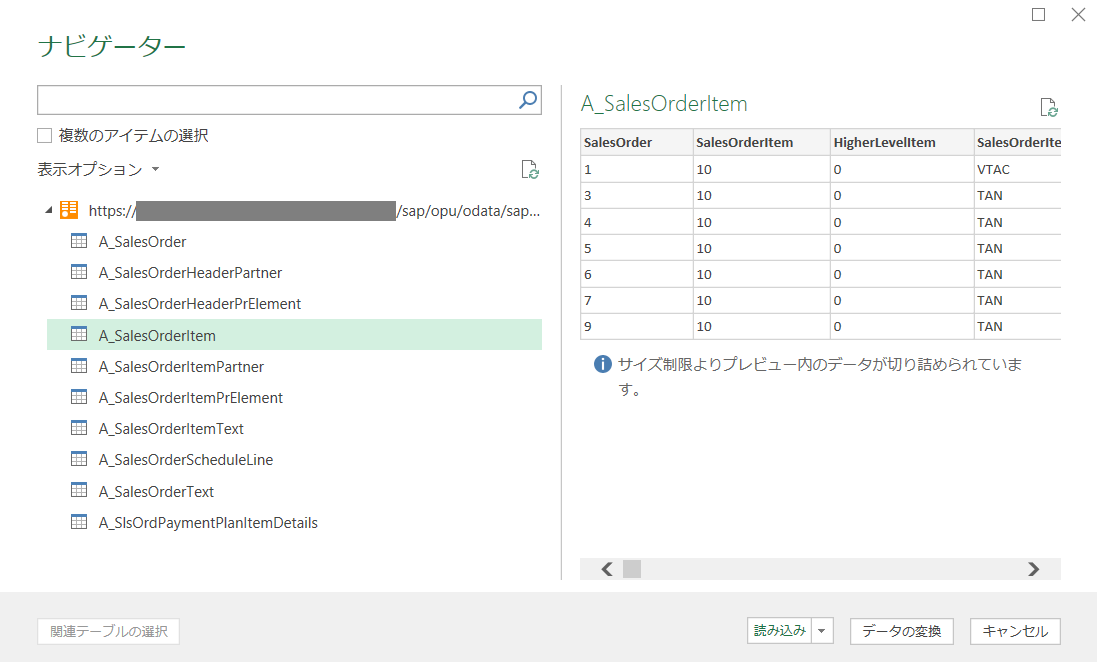Select A_SalesOrderText table entry
Screen dimensions: 1097x662
coord(156,491)
